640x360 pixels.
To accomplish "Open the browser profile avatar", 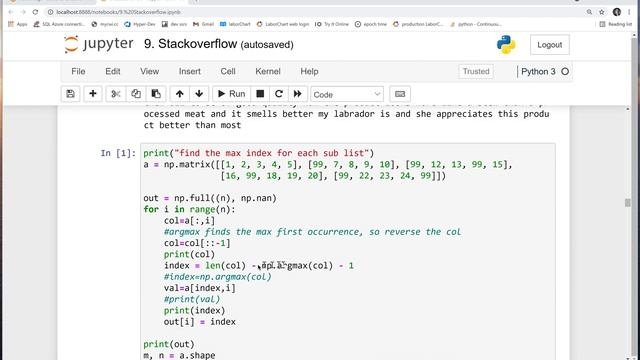I will [x=617, y=12].
